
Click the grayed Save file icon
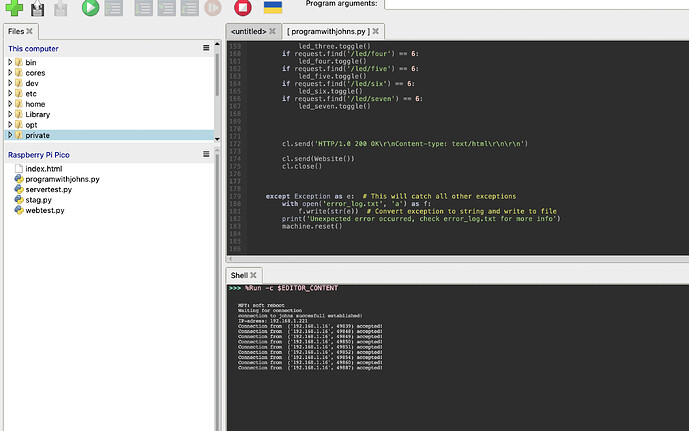click(61, 8)
